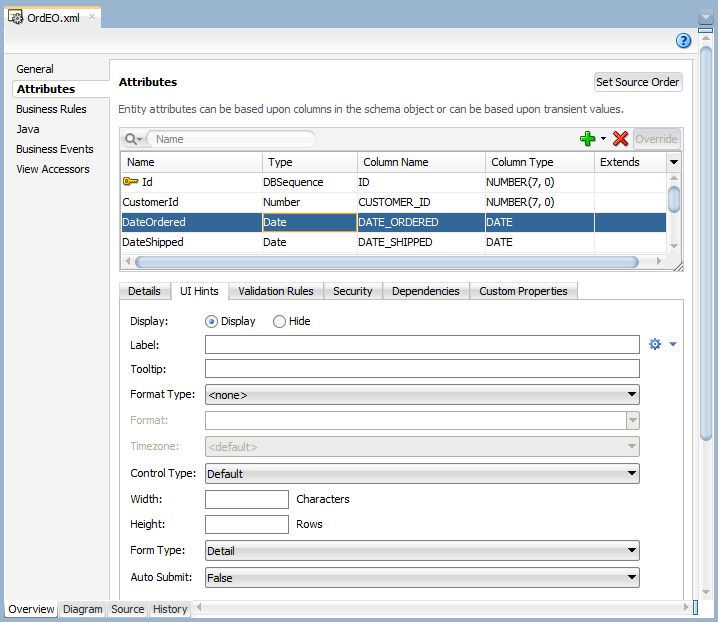Select the DateOrdered attribute row
Viewport: 718px width, 622px height.
394,222
